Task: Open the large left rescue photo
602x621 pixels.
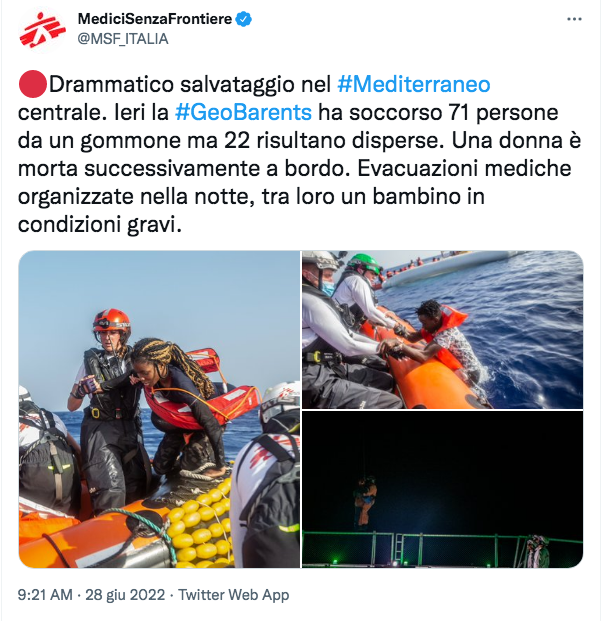Action: tap(159, 409)
